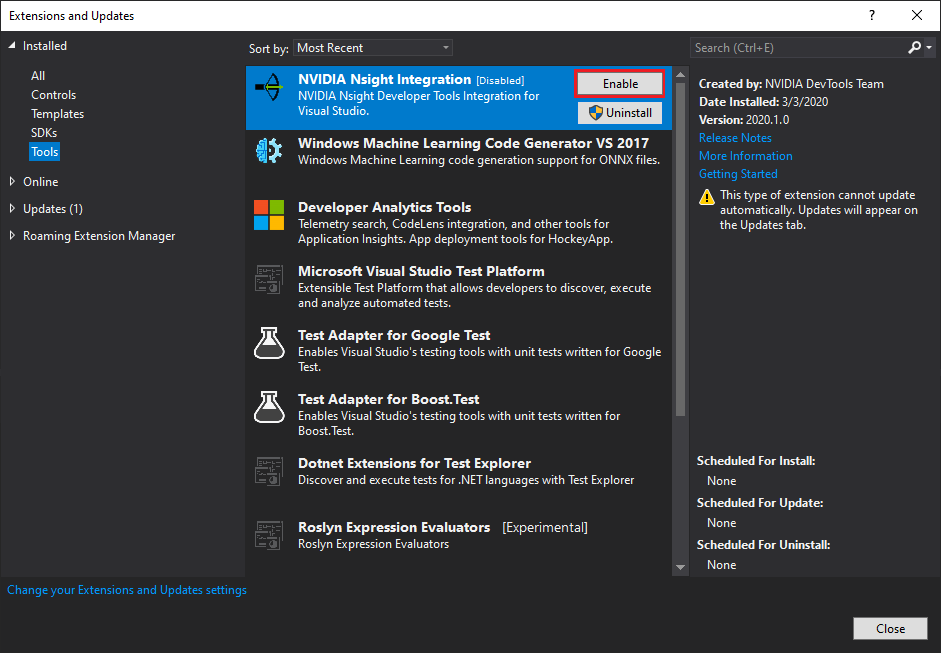The height and width of the screenshot is (653, 941).
Task: Click the Windows Machine Learning Code Generator icon
Action: point(269,151)
